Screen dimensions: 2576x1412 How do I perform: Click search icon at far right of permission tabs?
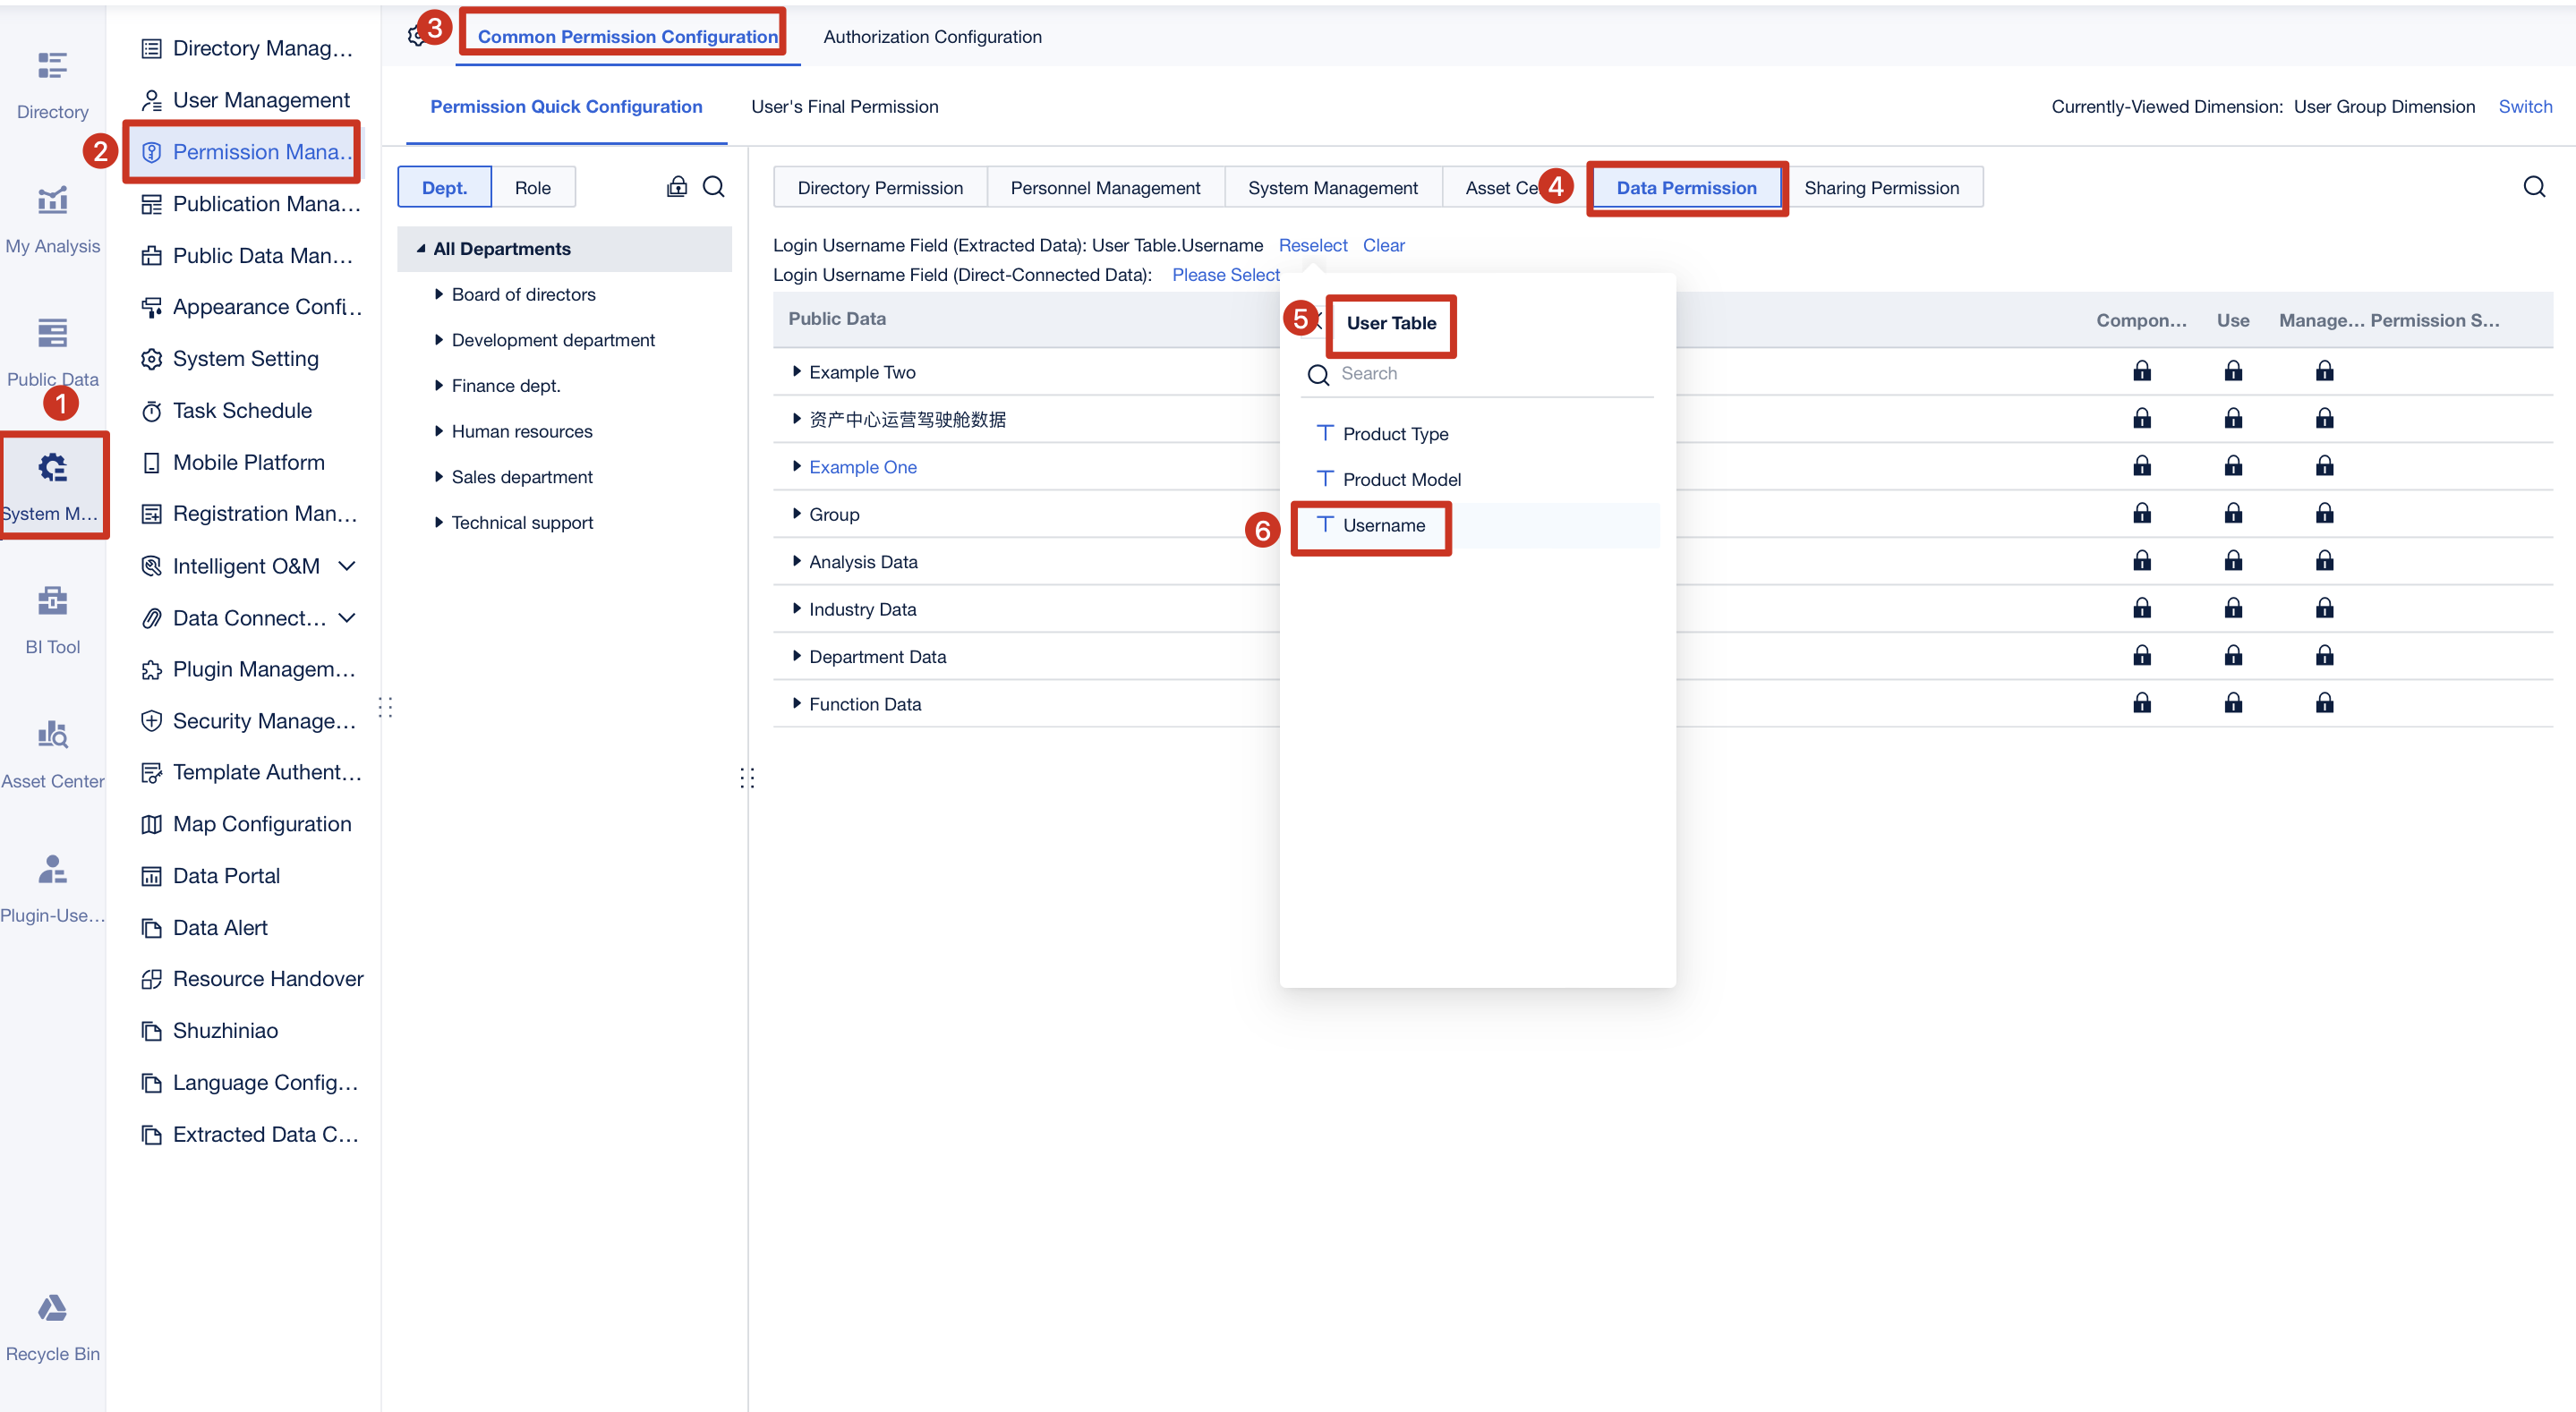pyautogui.click(x=2534, y=187)
